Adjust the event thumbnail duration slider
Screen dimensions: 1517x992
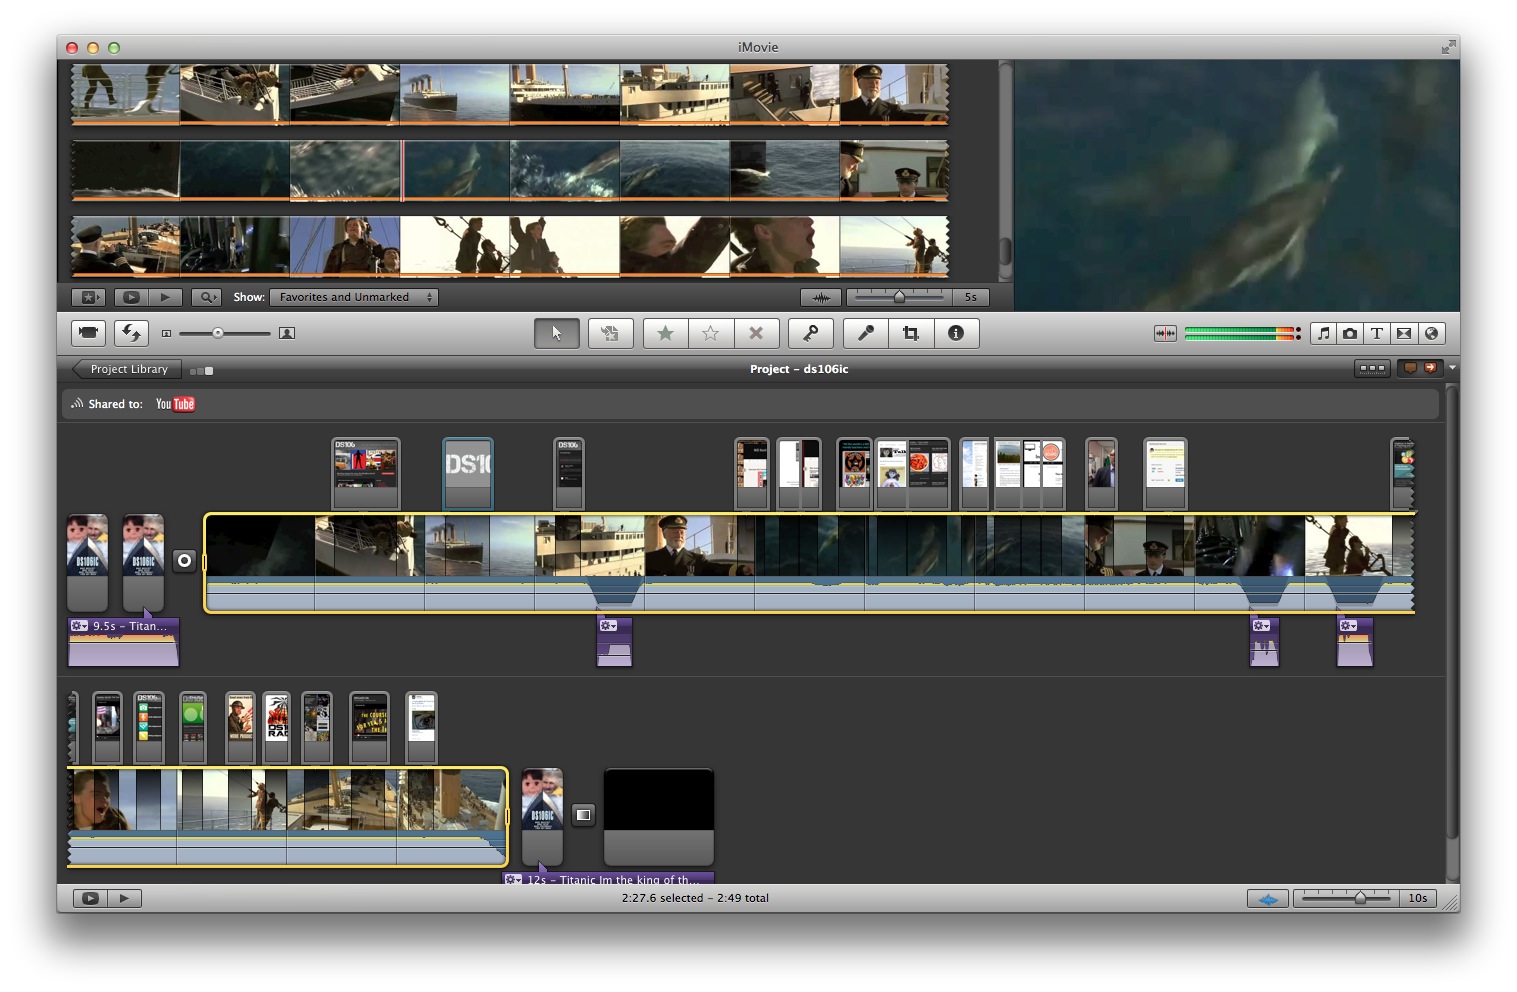tap(899, 297)
